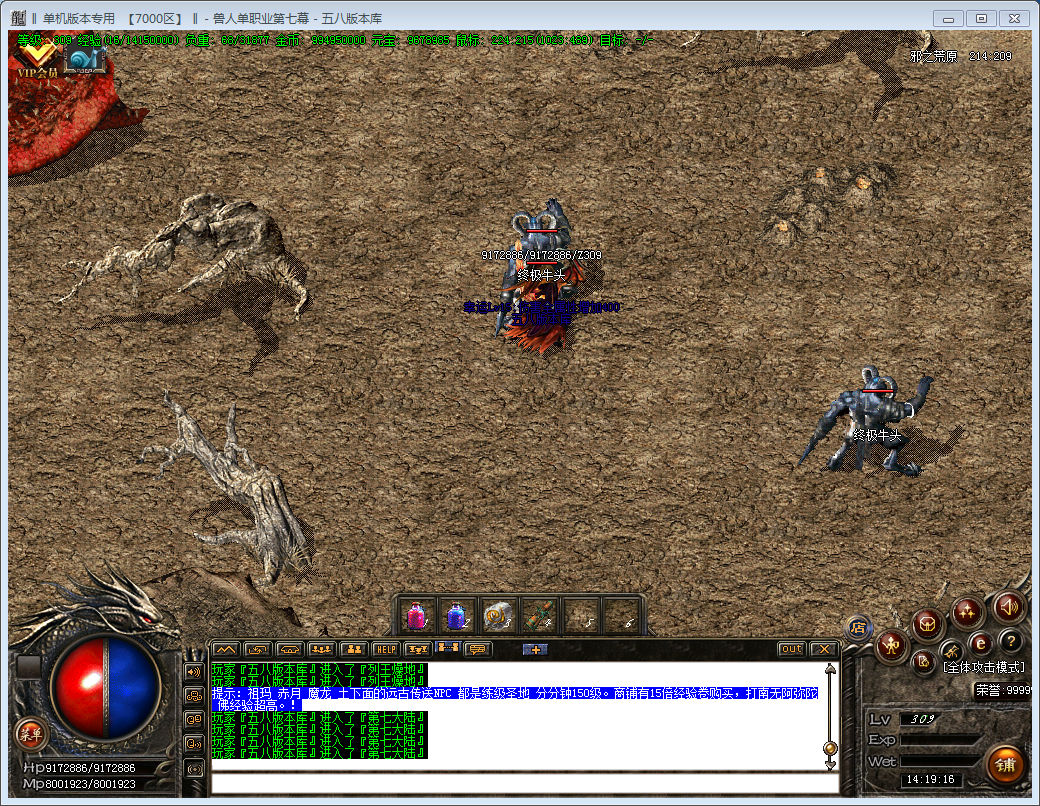The image size is (1040, 806).
Task: Click the small dark square beside the HP orb
Action: [28, 667]
